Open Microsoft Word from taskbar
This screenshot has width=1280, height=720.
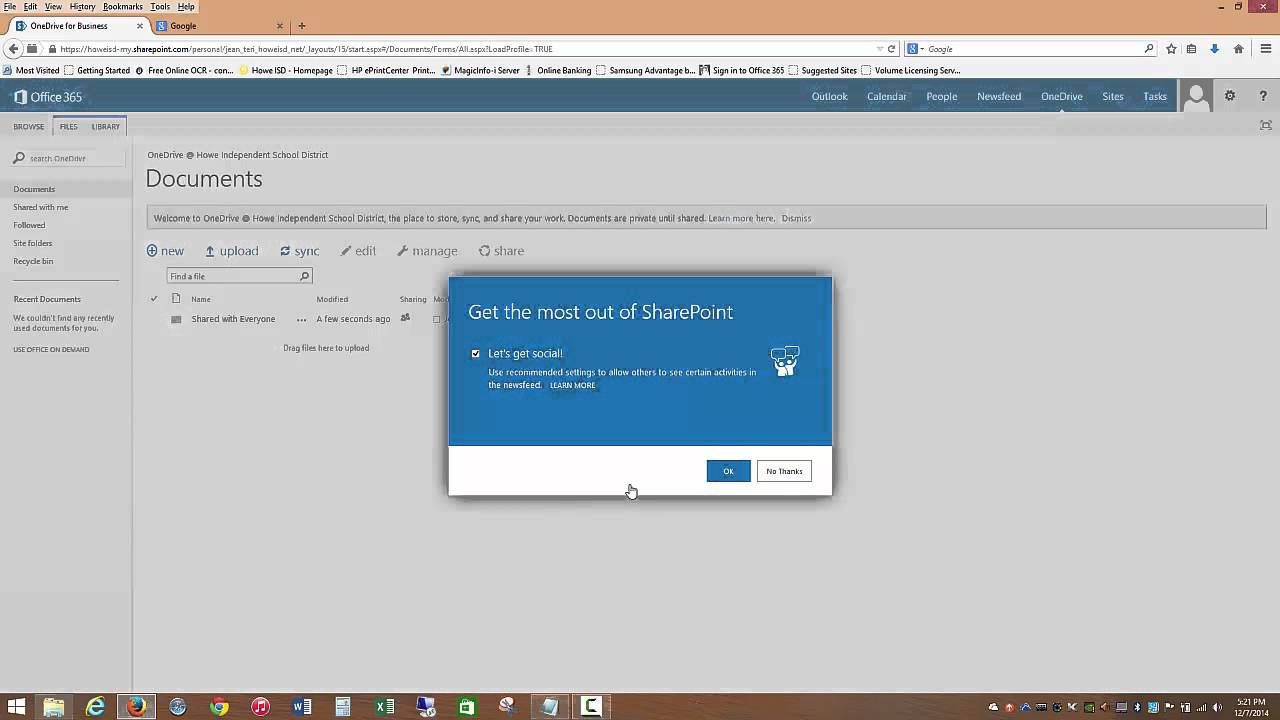point(301,707)
